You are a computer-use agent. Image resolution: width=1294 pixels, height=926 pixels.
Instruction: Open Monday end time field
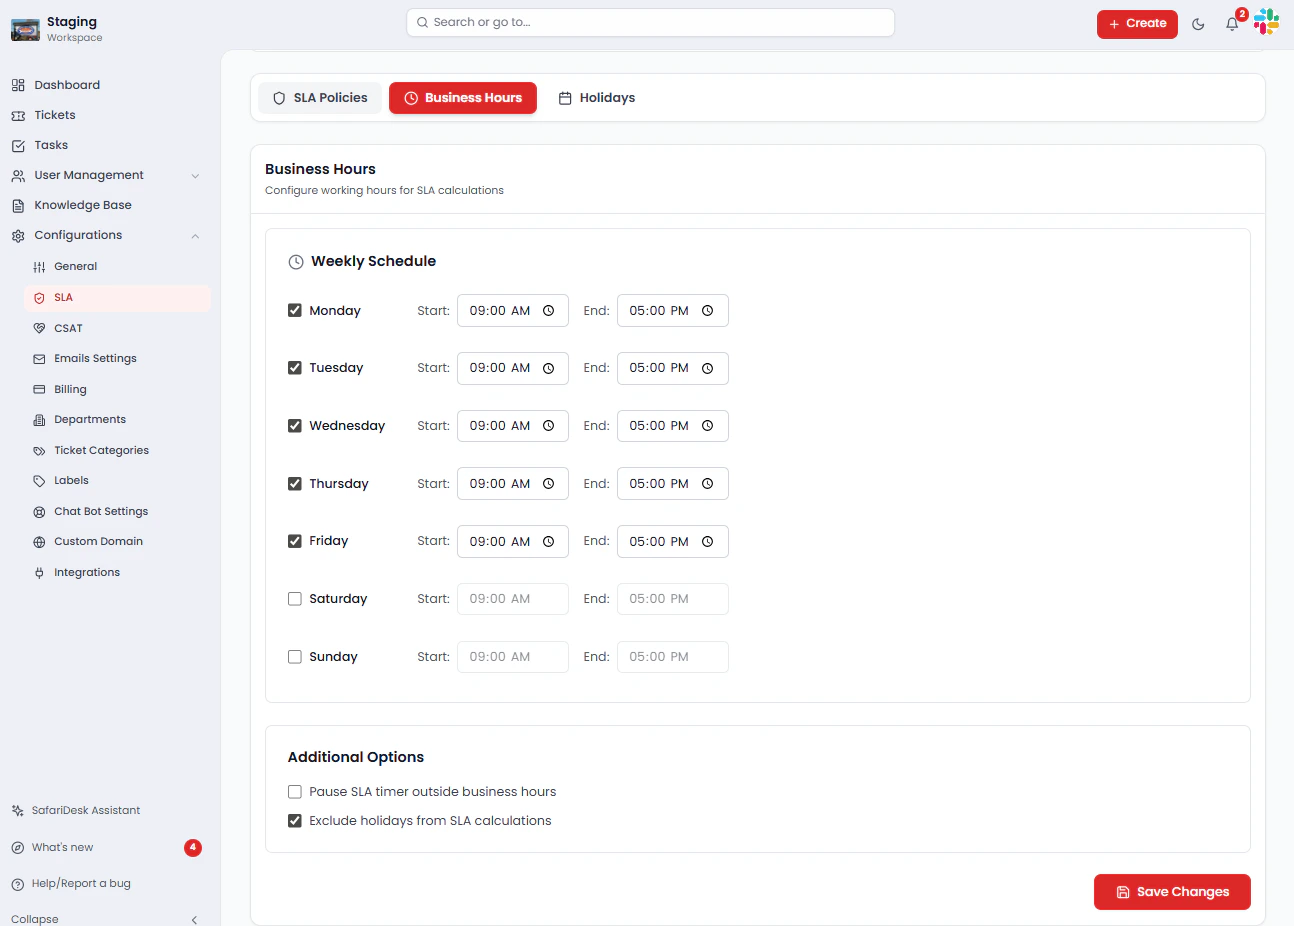tap(673, 311)
